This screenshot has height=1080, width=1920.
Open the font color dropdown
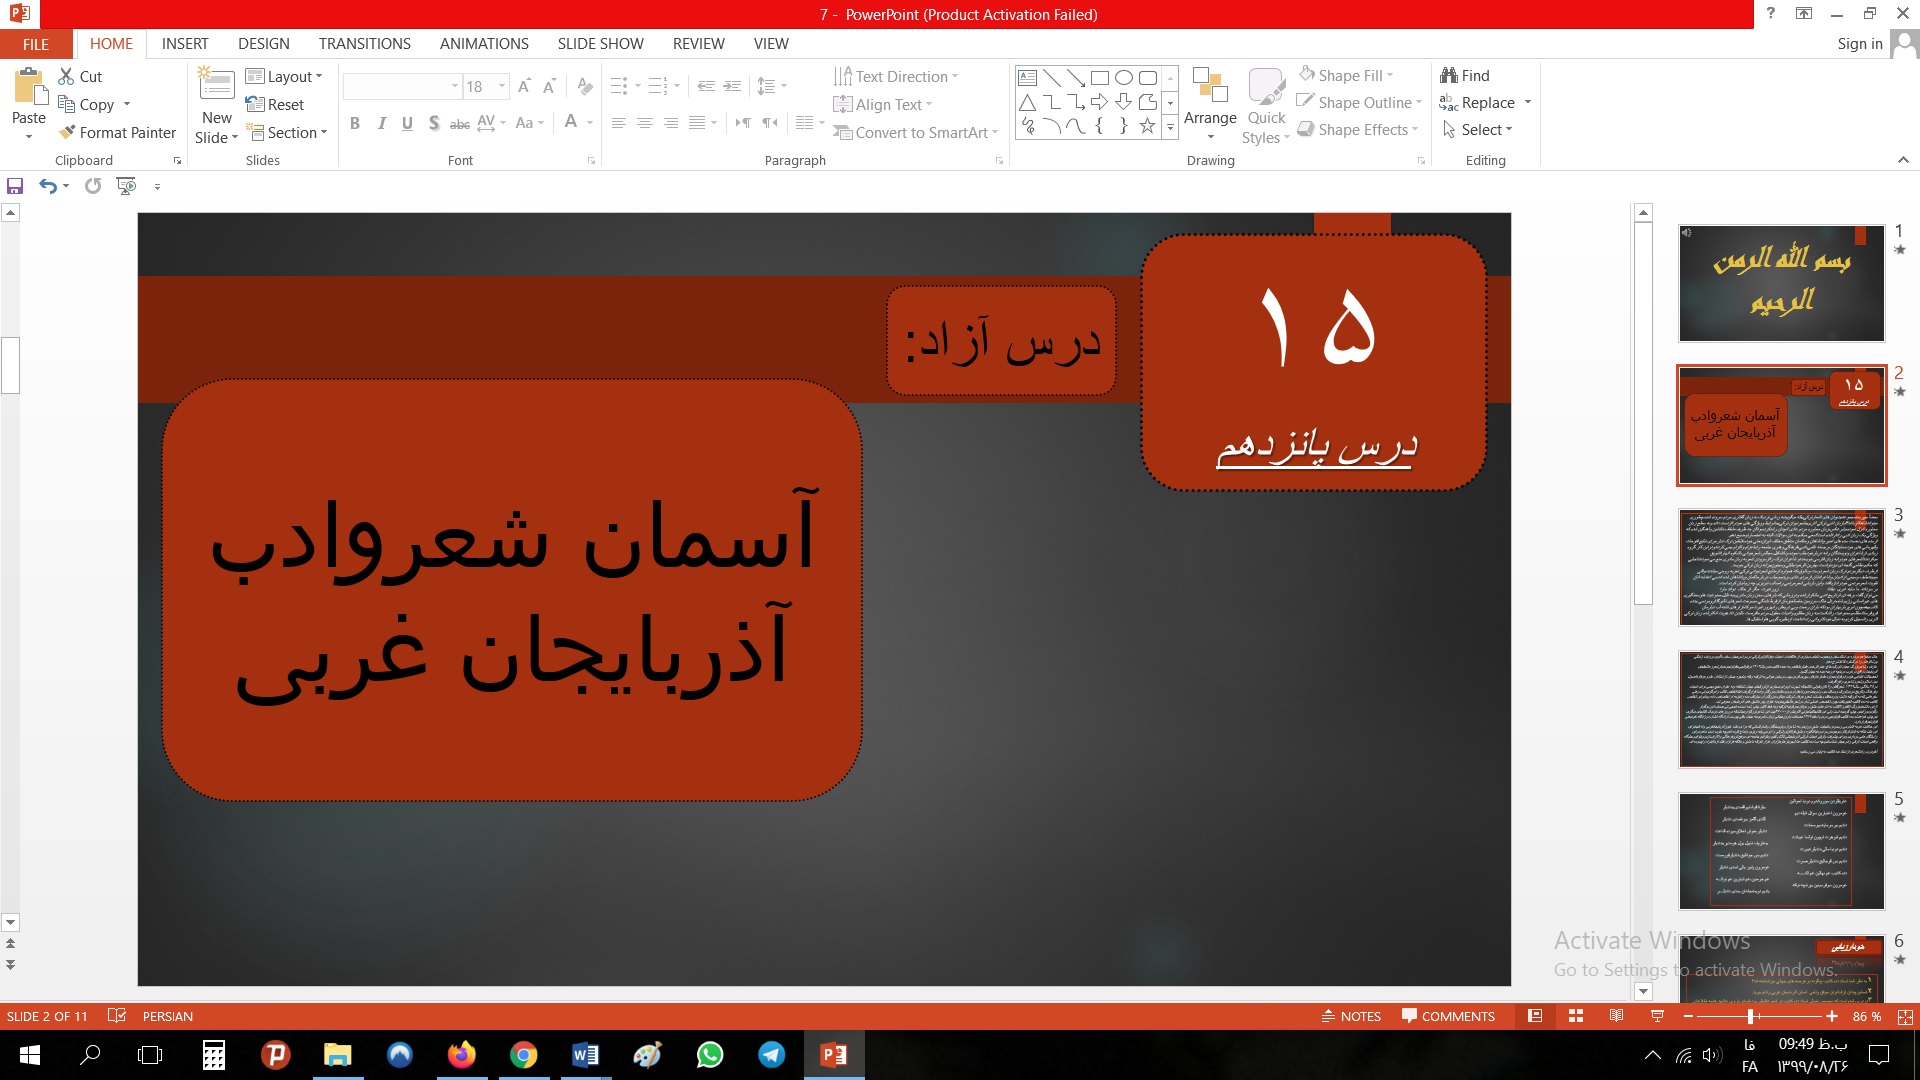[x=590, y=123]
